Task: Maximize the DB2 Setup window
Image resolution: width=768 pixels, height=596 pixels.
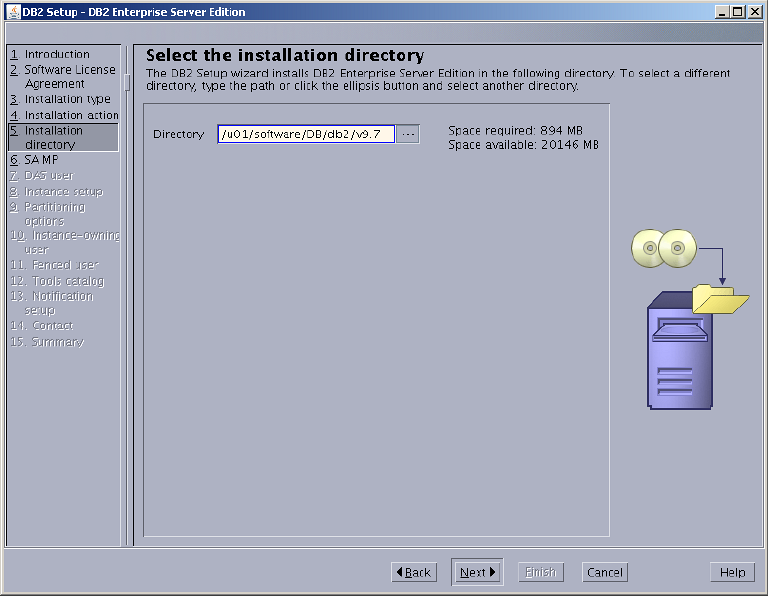Action: 738,12
